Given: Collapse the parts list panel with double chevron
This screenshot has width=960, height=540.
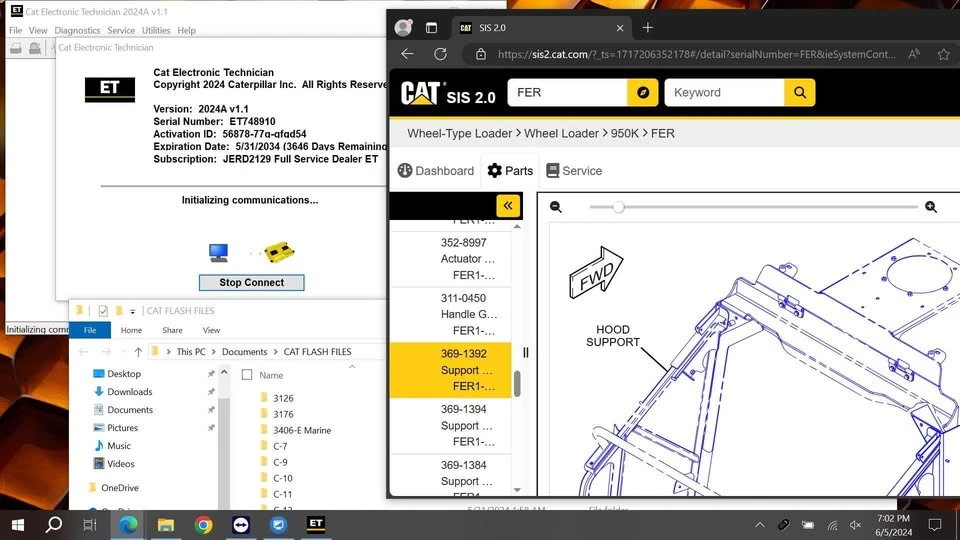Looking at the screenshot, I should coord(508,206).
